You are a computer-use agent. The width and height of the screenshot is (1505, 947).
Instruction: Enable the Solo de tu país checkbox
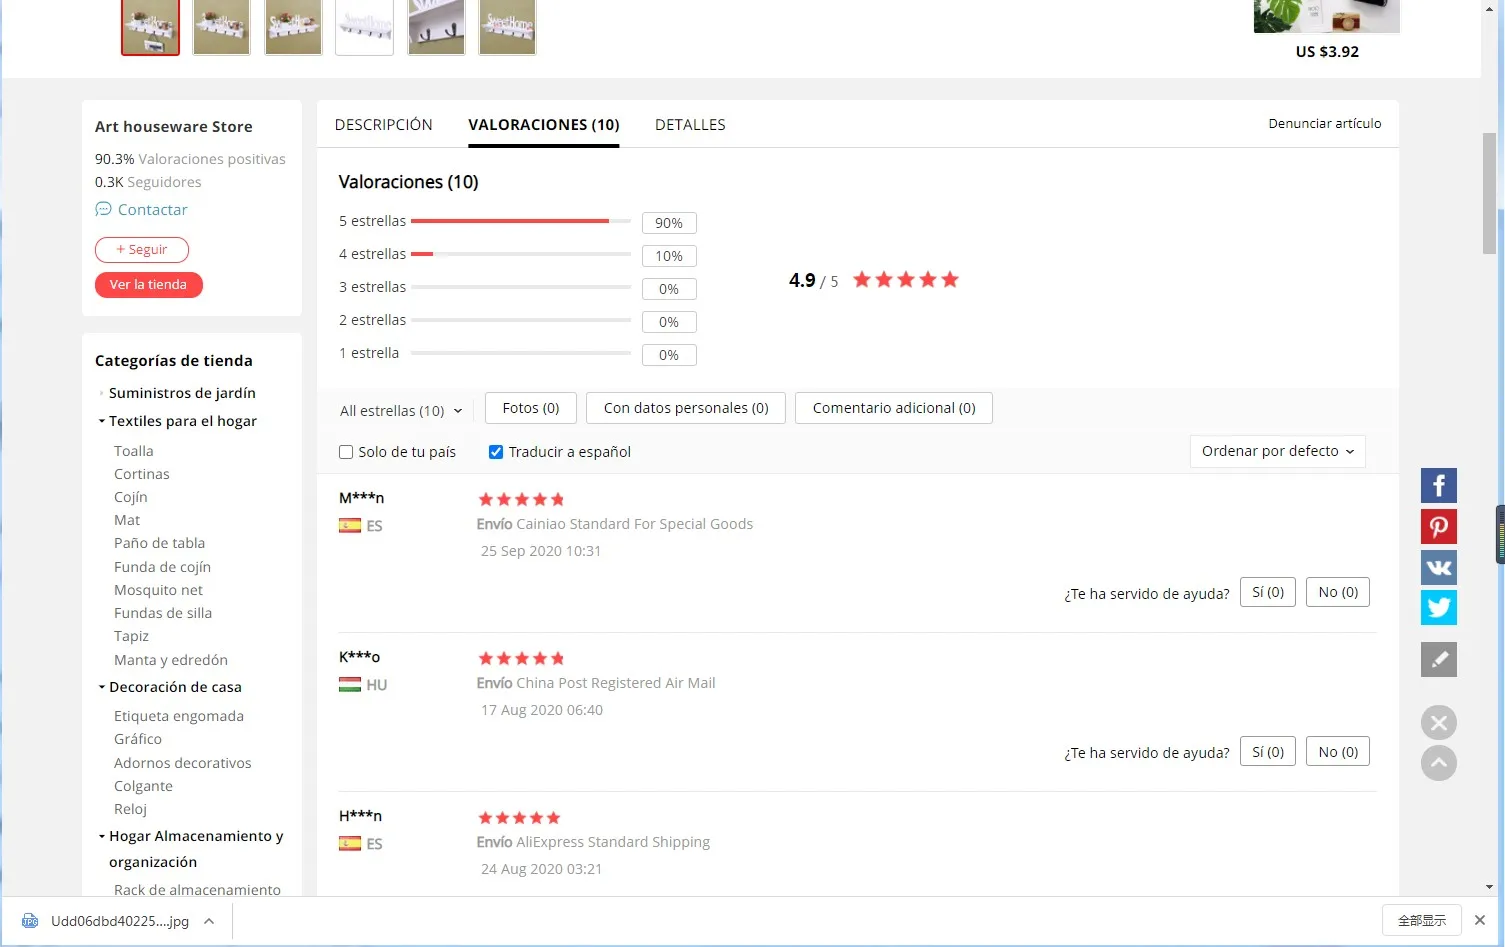[346, 452]
